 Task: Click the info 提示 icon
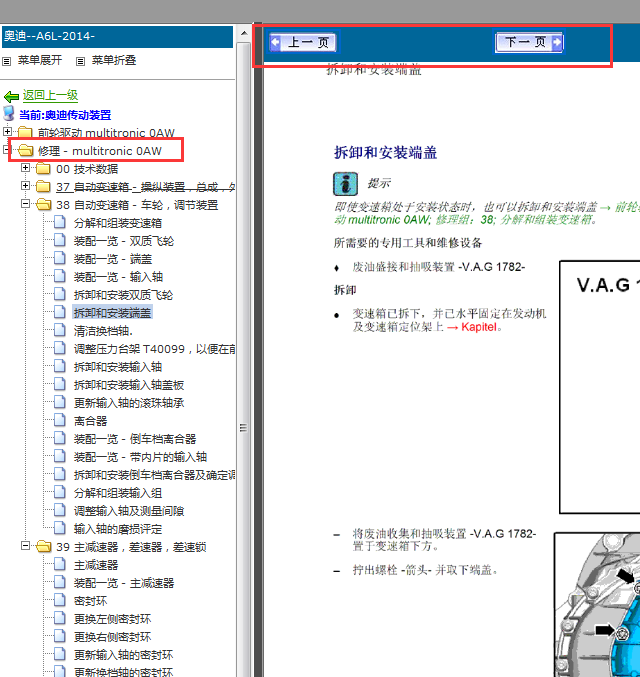(345, 184)
